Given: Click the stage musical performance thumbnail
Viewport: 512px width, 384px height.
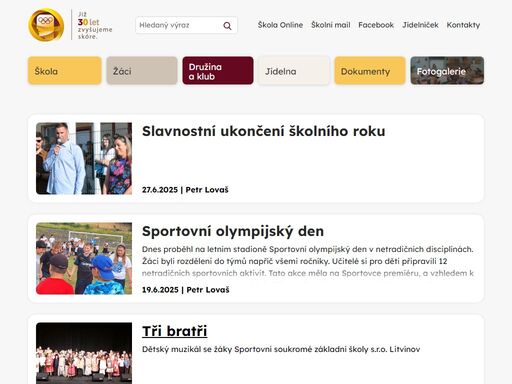Looking at the screenshot, I should (84, 353).
